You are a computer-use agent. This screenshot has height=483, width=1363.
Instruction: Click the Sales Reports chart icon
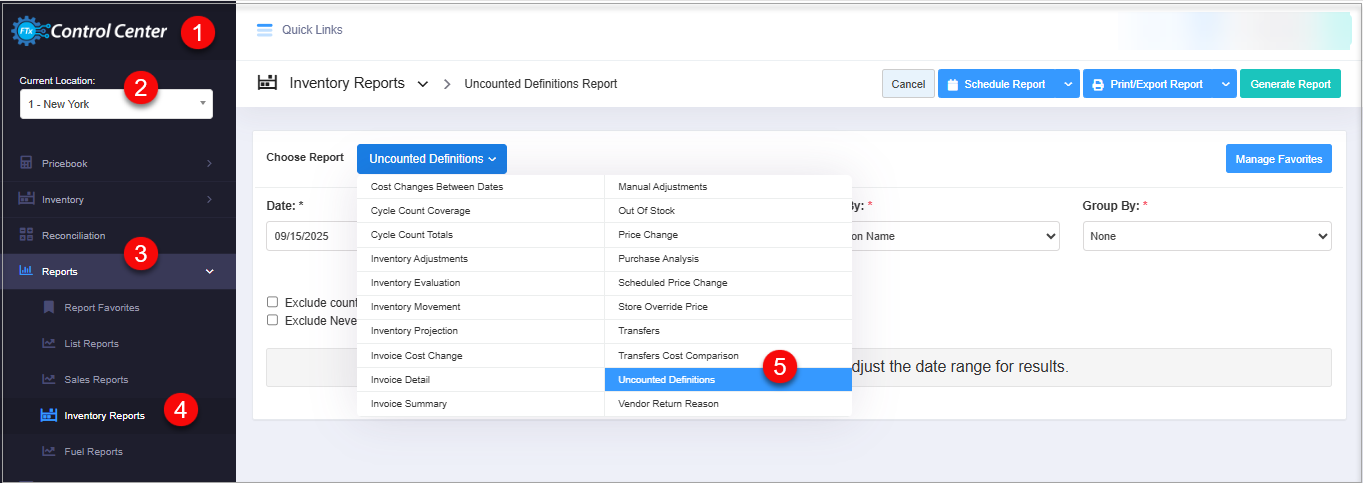point(49,379)
